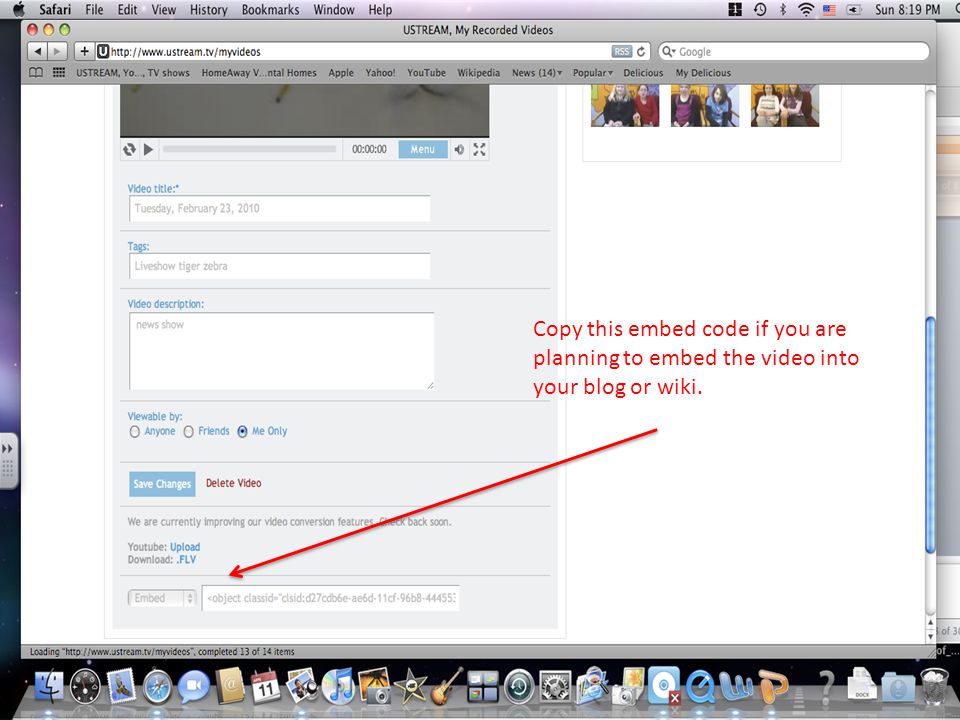Select the Anyone radio button

pyautogui.click(x=135, y=432)
